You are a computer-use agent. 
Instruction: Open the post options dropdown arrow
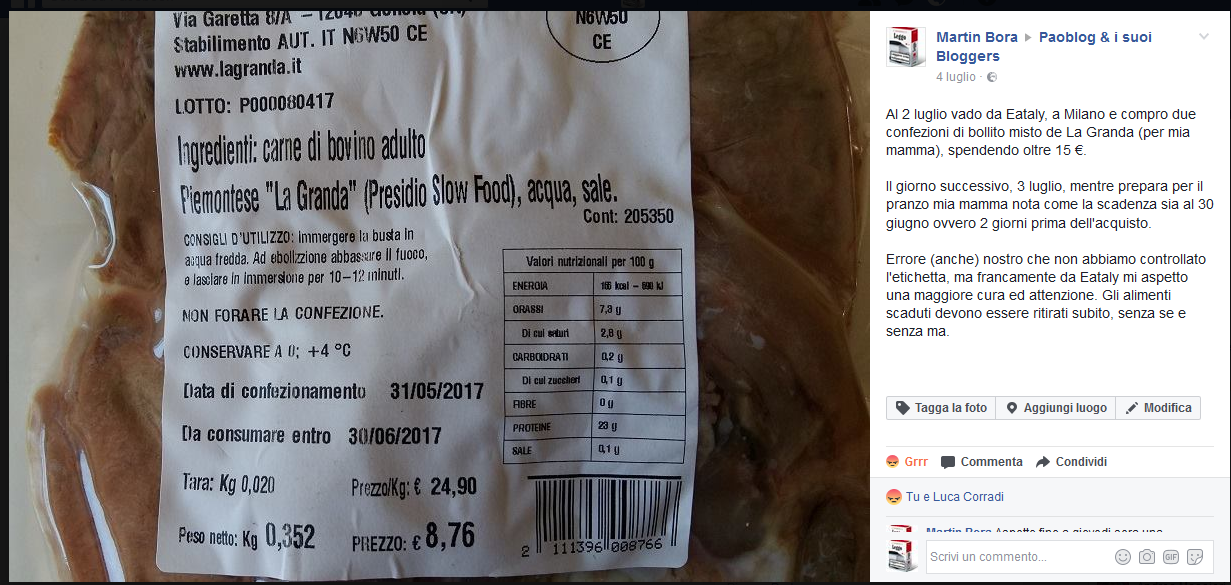1204,36
